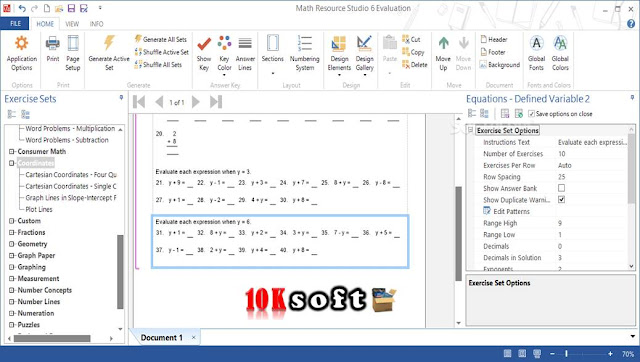640x362 pixels.
Task: Click Generate All Sets
Action: click(160, 39)
